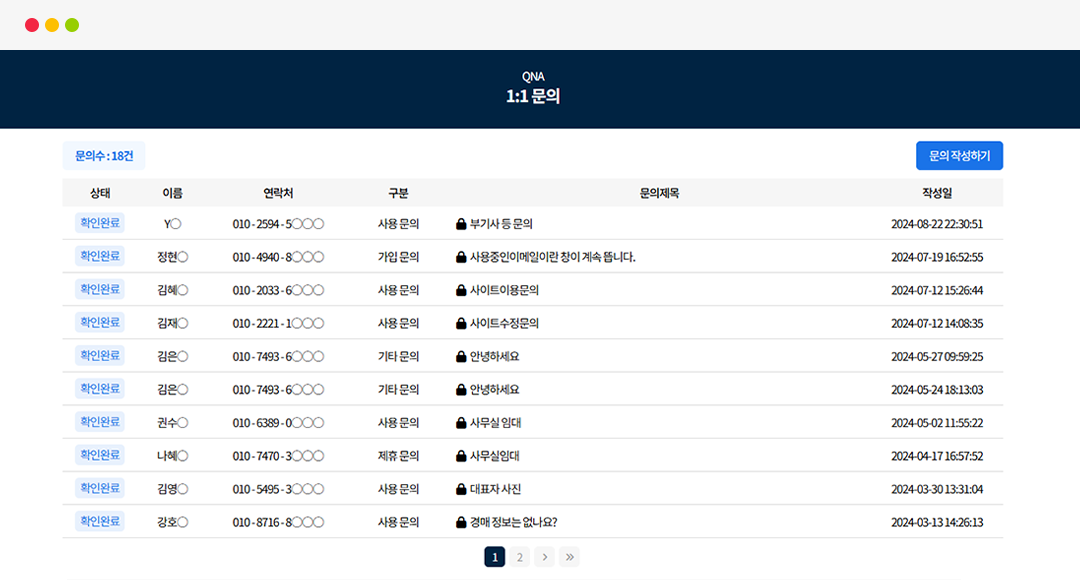1080x580 pixels.
Task: Click lock icon next to 사이트이용문의
Action: pyautogui.click(x=461, y=290)
